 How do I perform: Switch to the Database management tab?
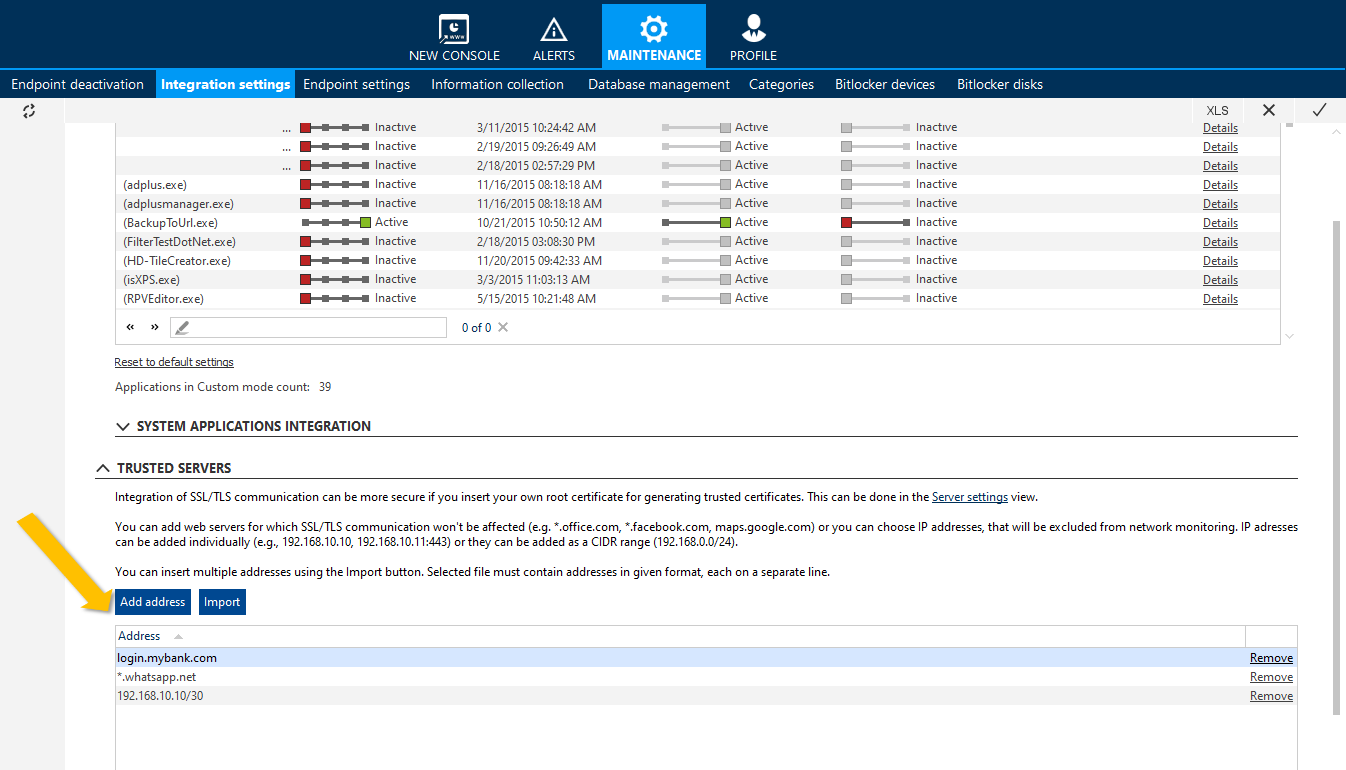point(658,84)
